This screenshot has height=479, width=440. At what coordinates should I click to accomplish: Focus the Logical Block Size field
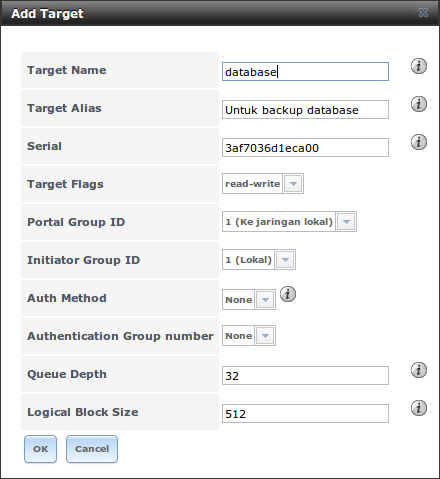[x=305, y=414]
